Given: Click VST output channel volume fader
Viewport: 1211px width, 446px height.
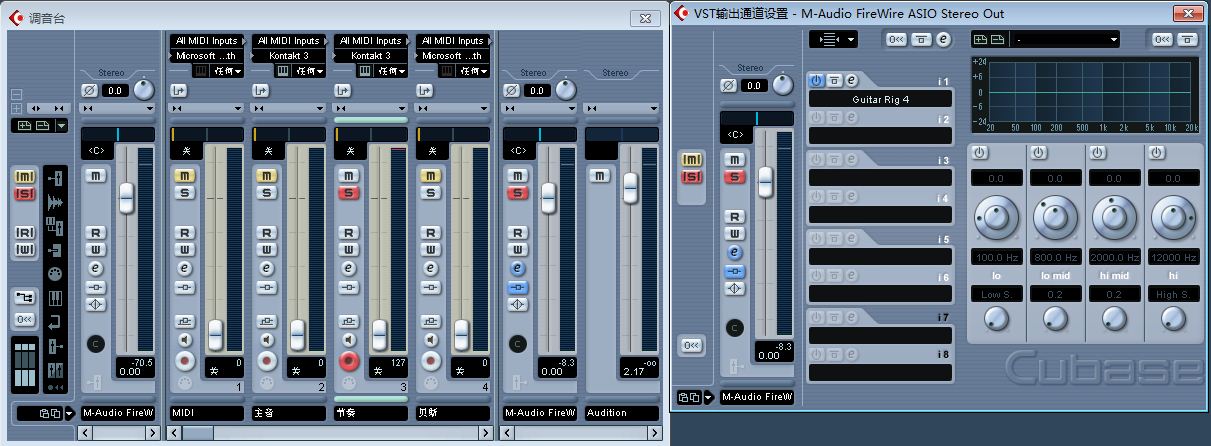Looking at the screenshot, I should (x=765, y=181).
